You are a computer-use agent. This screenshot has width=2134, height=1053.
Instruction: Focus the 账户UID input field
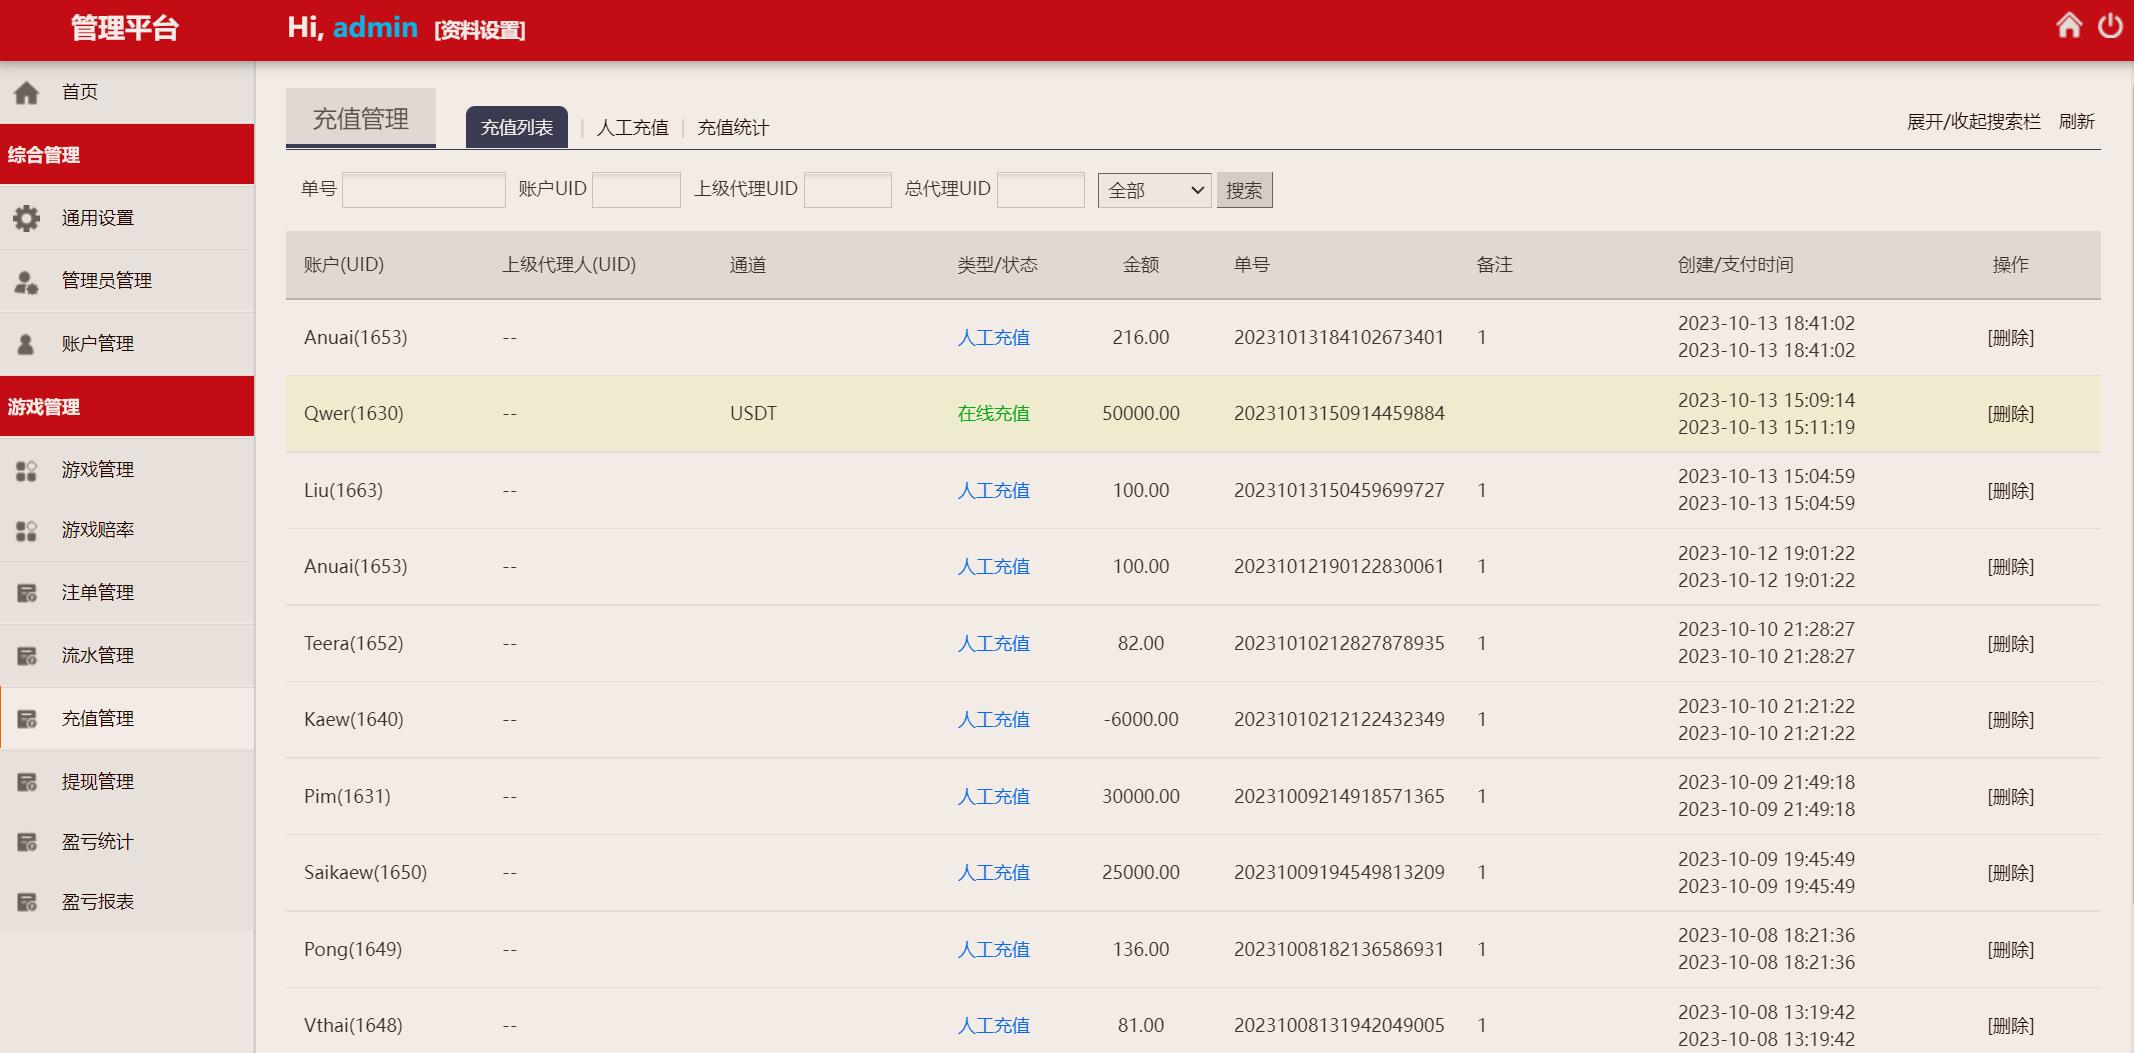click(x=636, y=190)
